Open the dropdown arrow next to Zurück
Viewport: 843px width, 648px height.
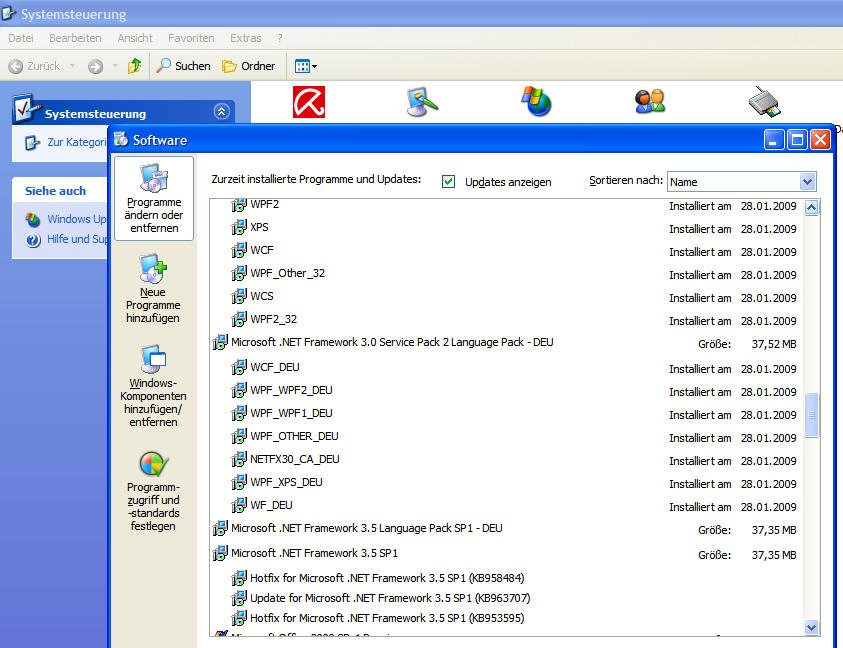tap(73, 66)
